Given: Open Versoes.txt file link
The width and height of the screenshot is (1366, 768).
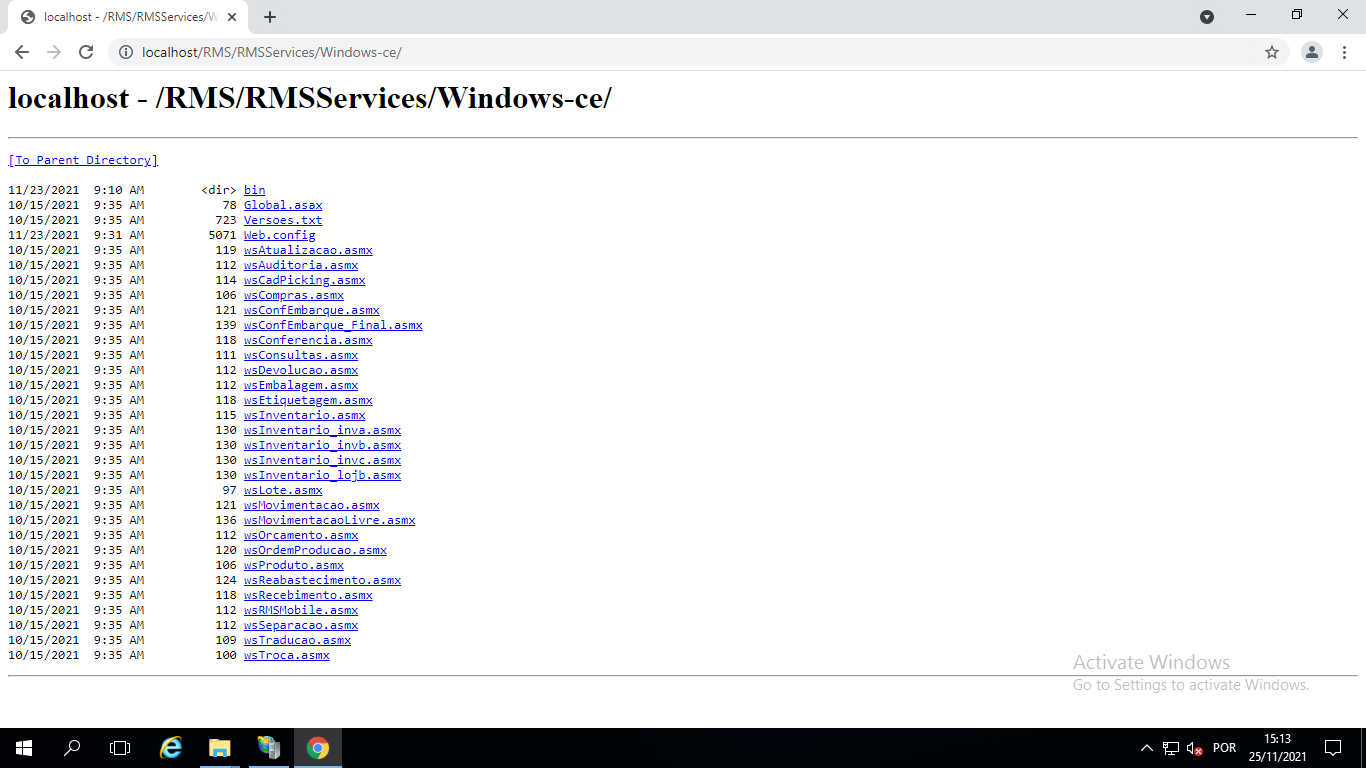Looking at the screenshot, I should 283,220.
